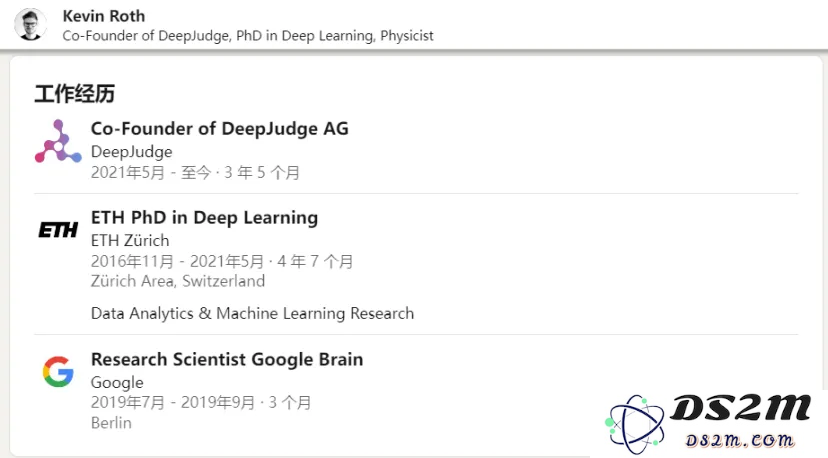Click the Zürich Area, Switzerland location text

tap(178, 281)
